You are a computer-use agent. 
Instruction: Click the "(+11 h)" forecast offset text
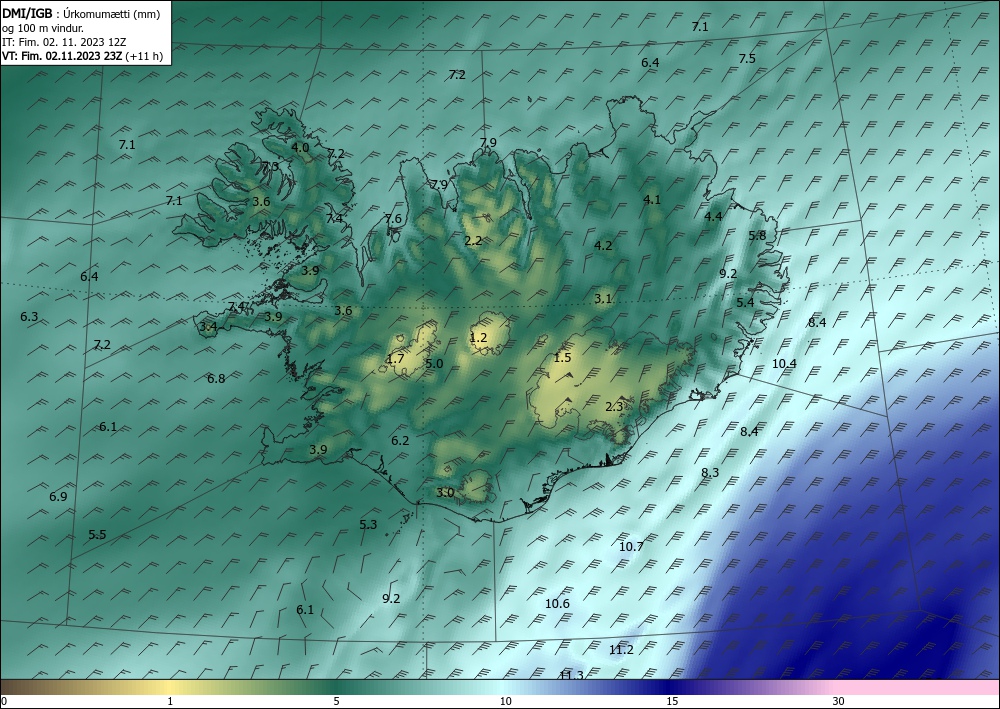tap(144, 56)
